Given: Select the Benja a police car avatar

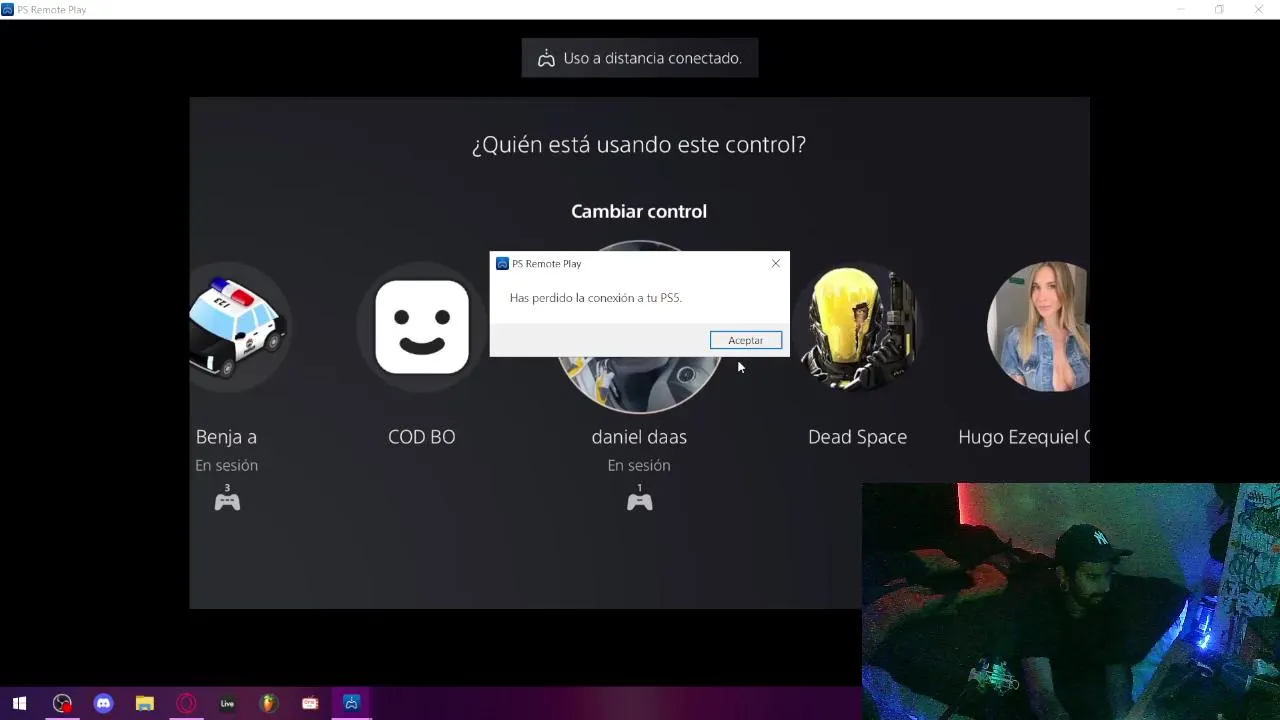Looking at the screenshot, I should pyautogui.click(x=238, y=327).
